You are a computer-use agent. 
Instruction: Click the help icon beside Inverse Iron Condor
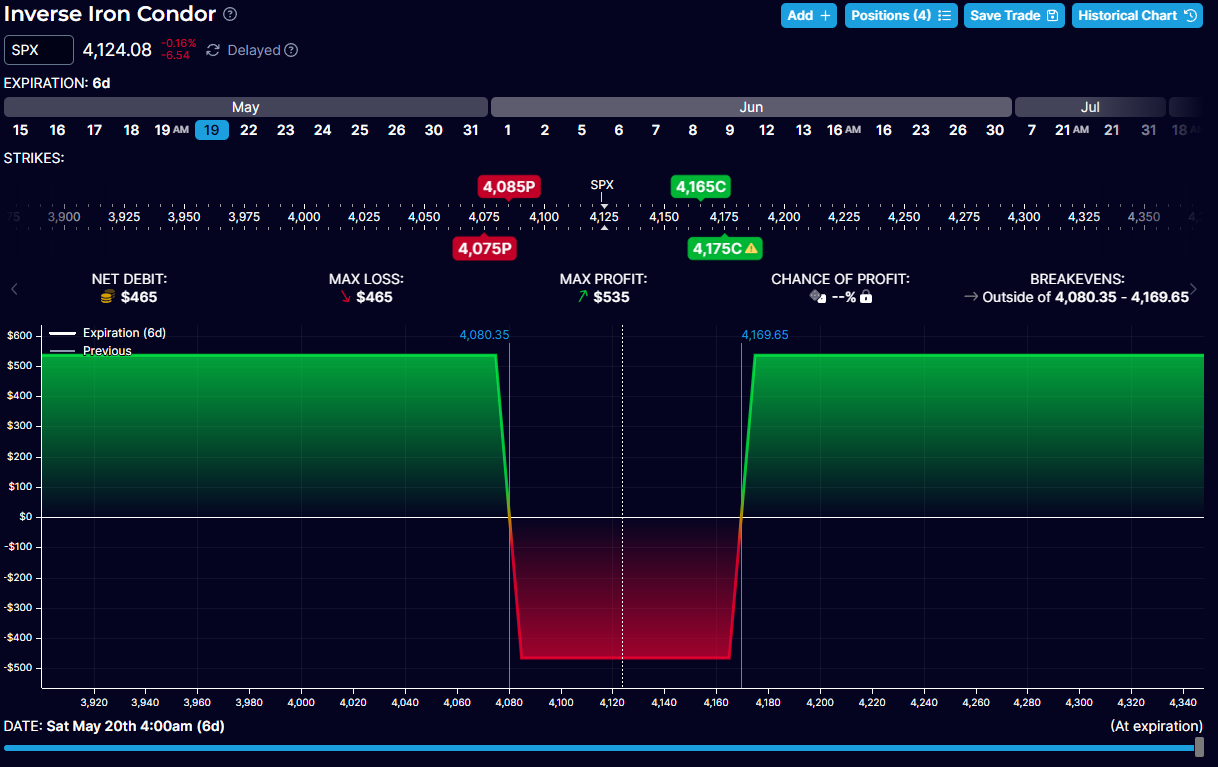(230, 14)
